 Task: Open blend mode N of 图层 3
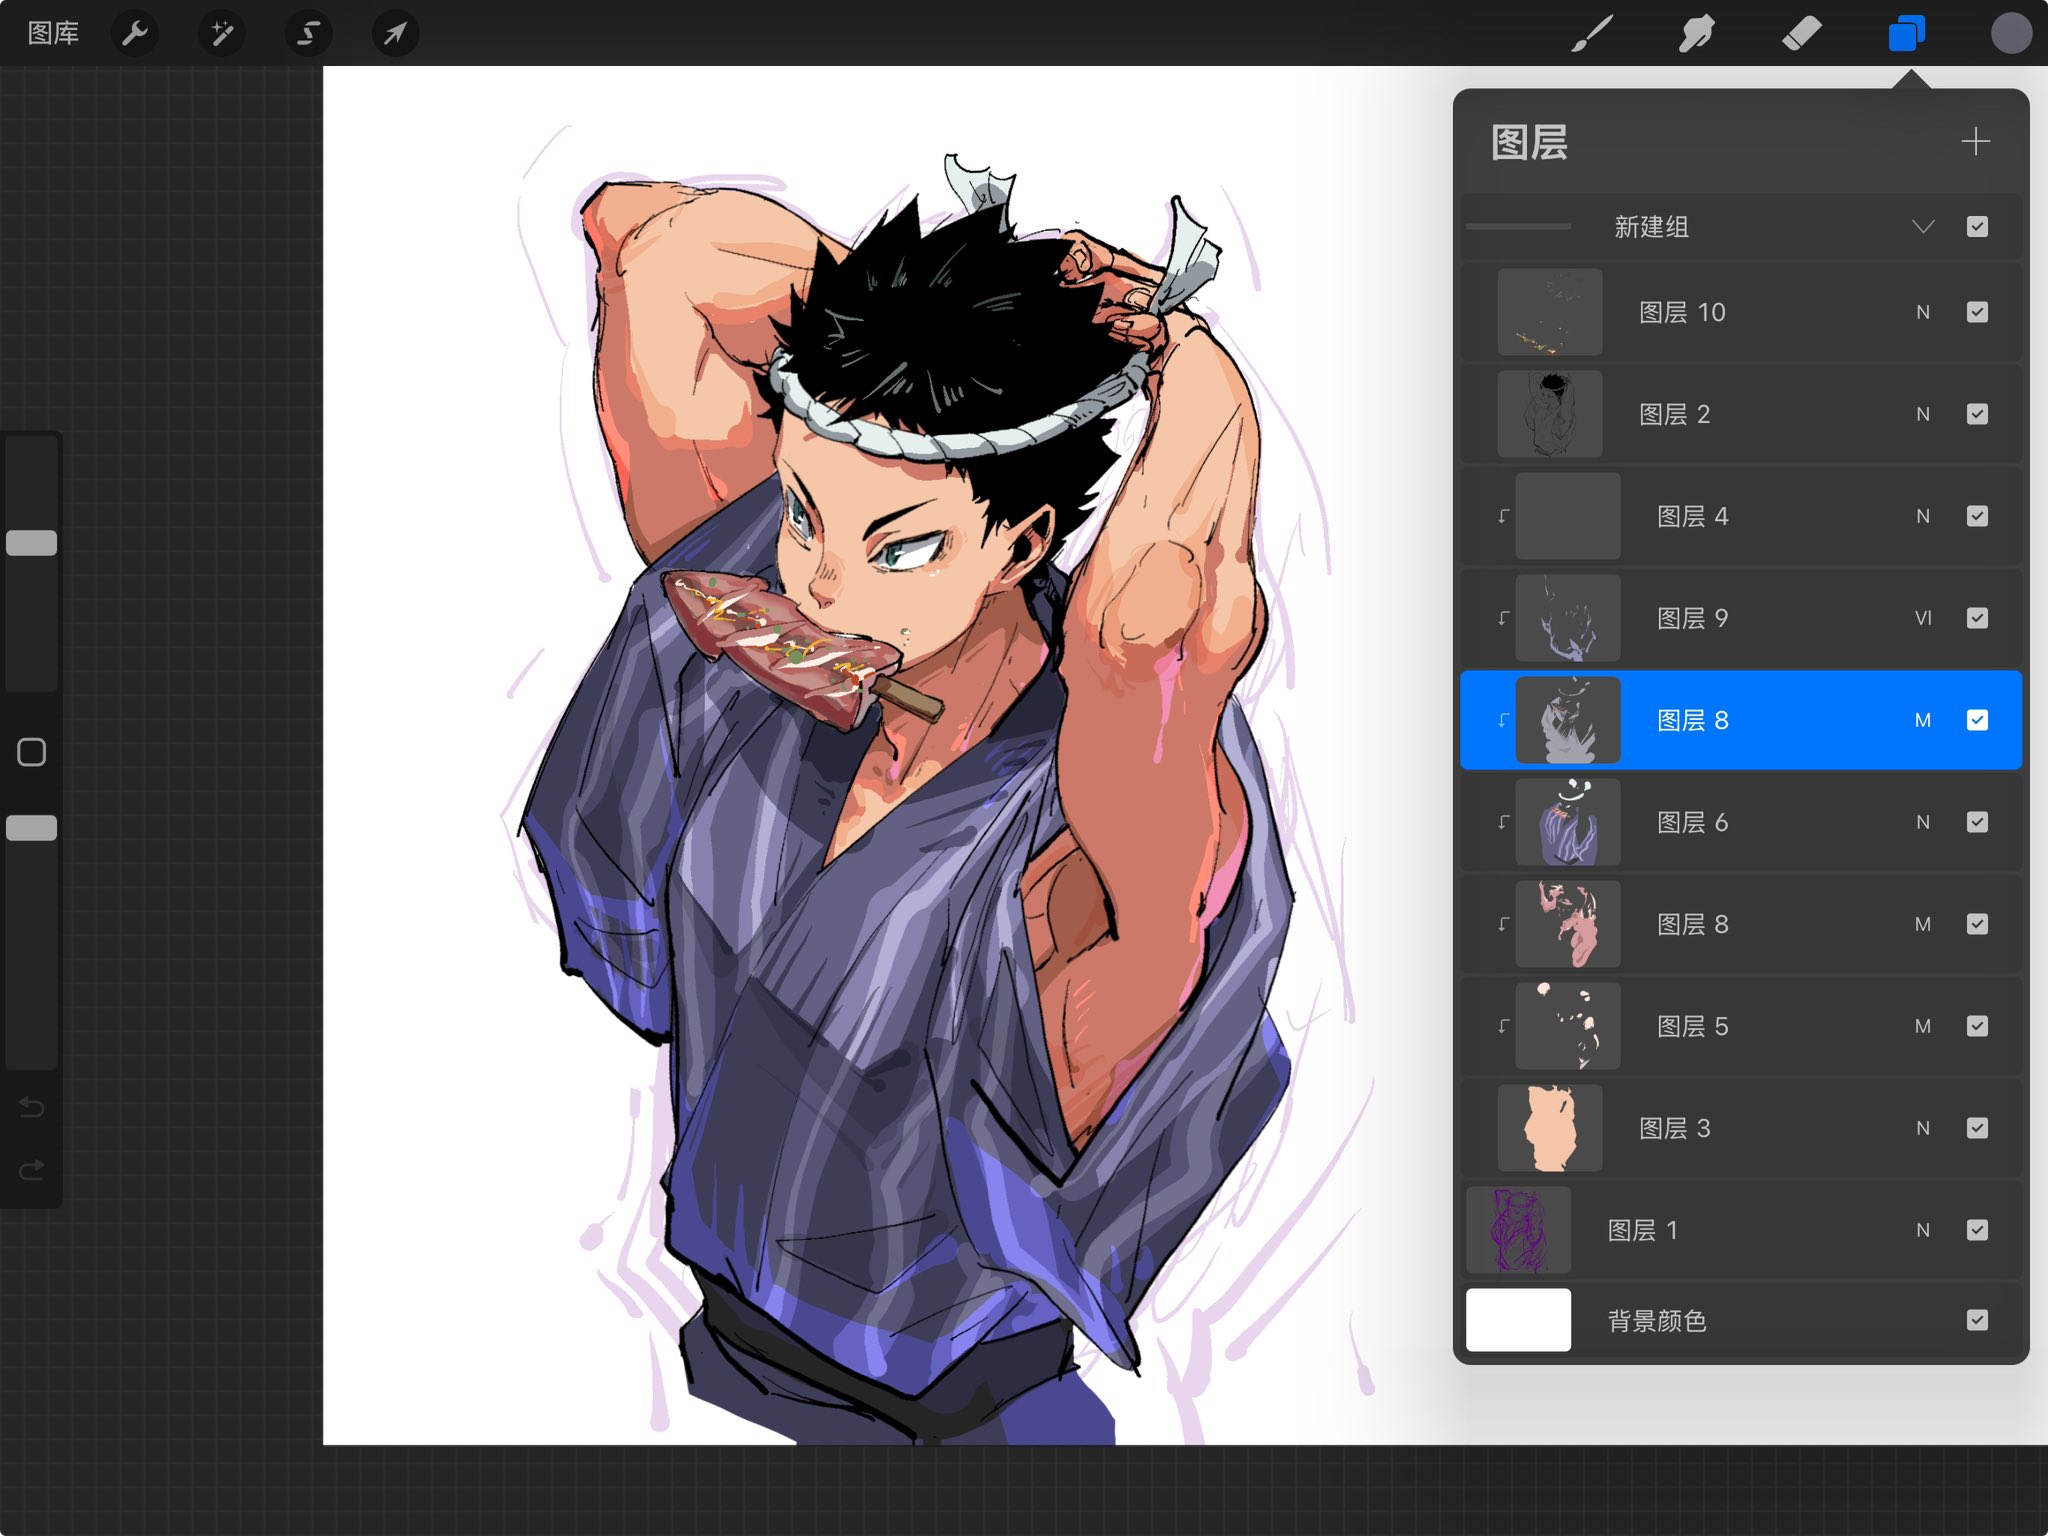[1922, 1128]
